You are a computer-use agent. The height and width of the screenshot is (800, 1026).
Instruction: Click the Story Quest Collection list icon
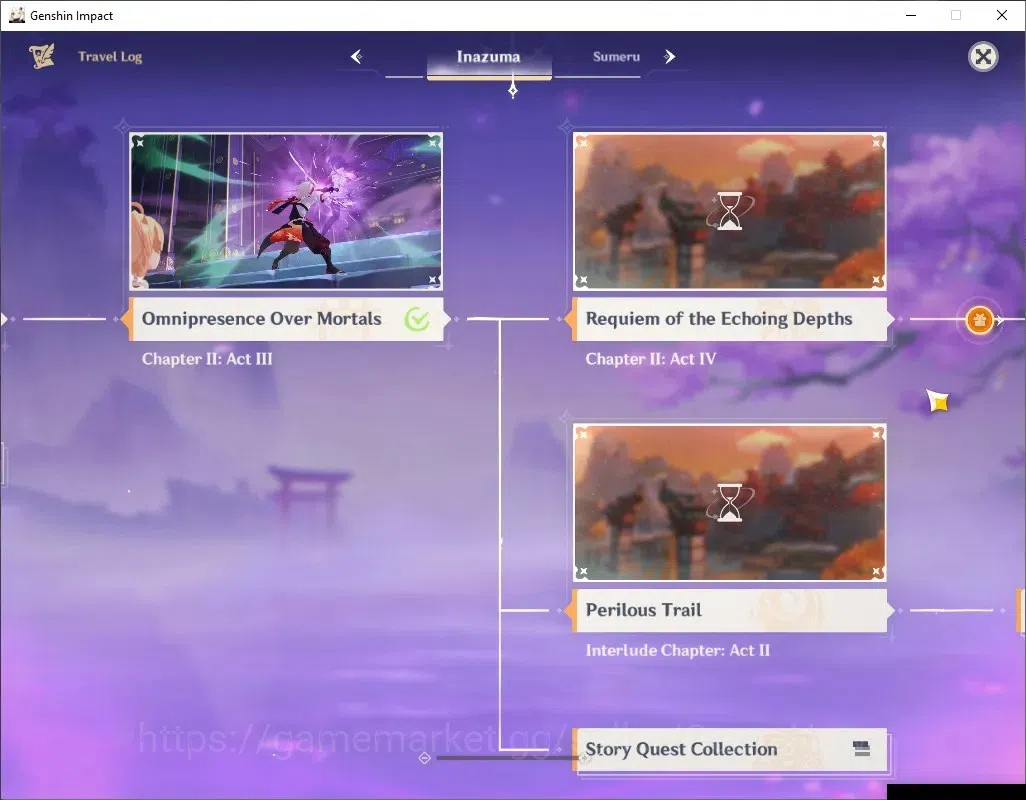coord(862,749)
